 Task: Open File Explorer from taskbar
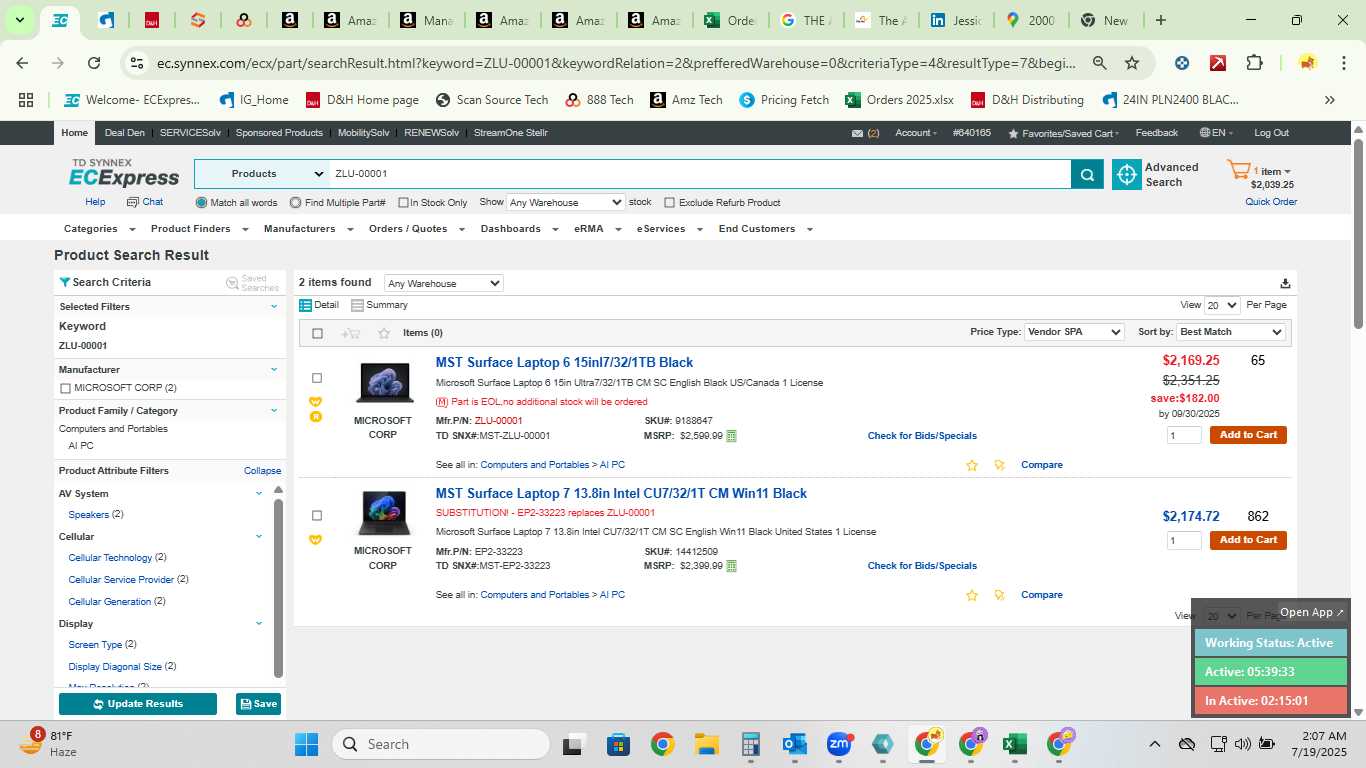pyautogui.click(x=707, y=744)
